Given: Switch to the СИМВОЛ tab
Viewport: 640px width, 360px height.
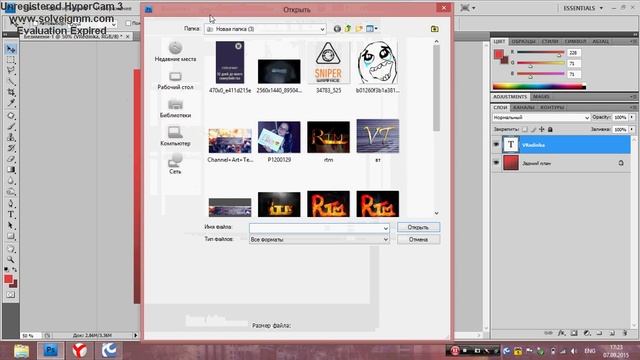Looking at the screenshot, I should point(575,41).
